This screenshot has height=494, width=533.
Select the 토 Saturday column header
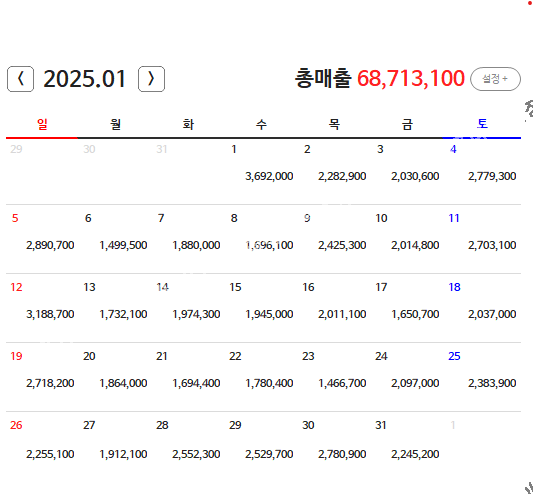(482, 123)
